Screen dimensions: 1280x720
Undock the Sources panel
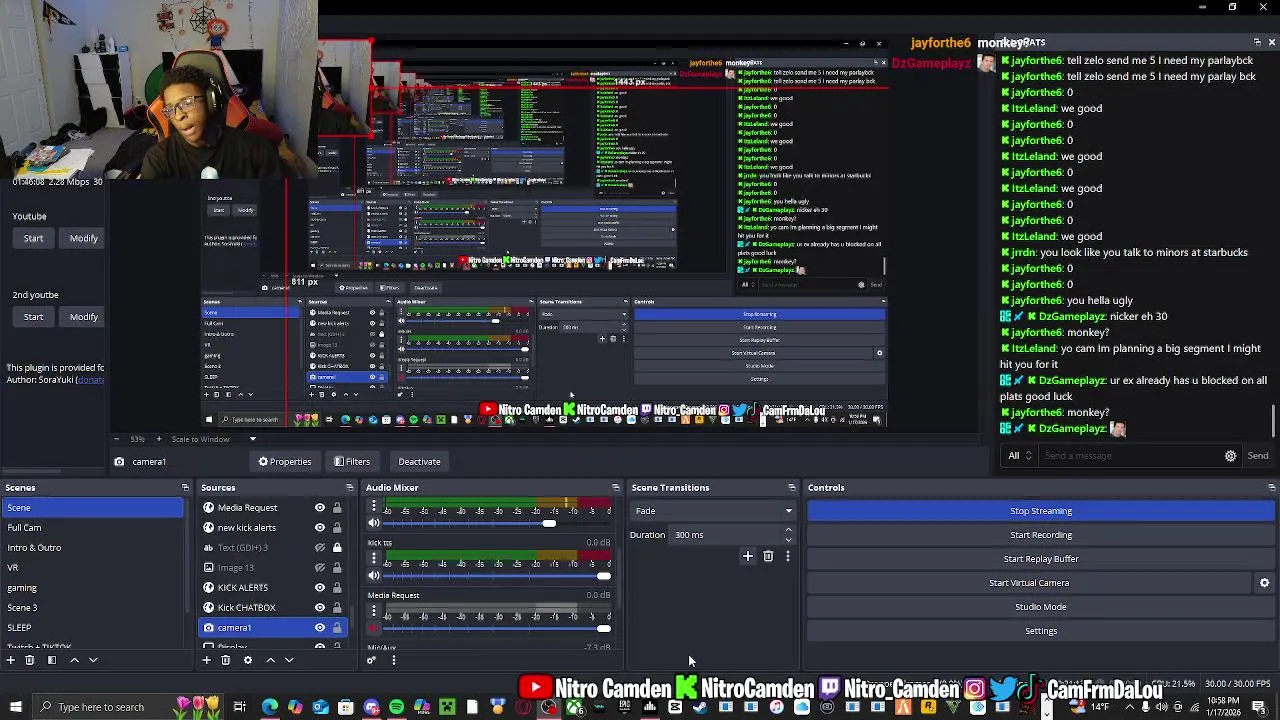[350, 488]
